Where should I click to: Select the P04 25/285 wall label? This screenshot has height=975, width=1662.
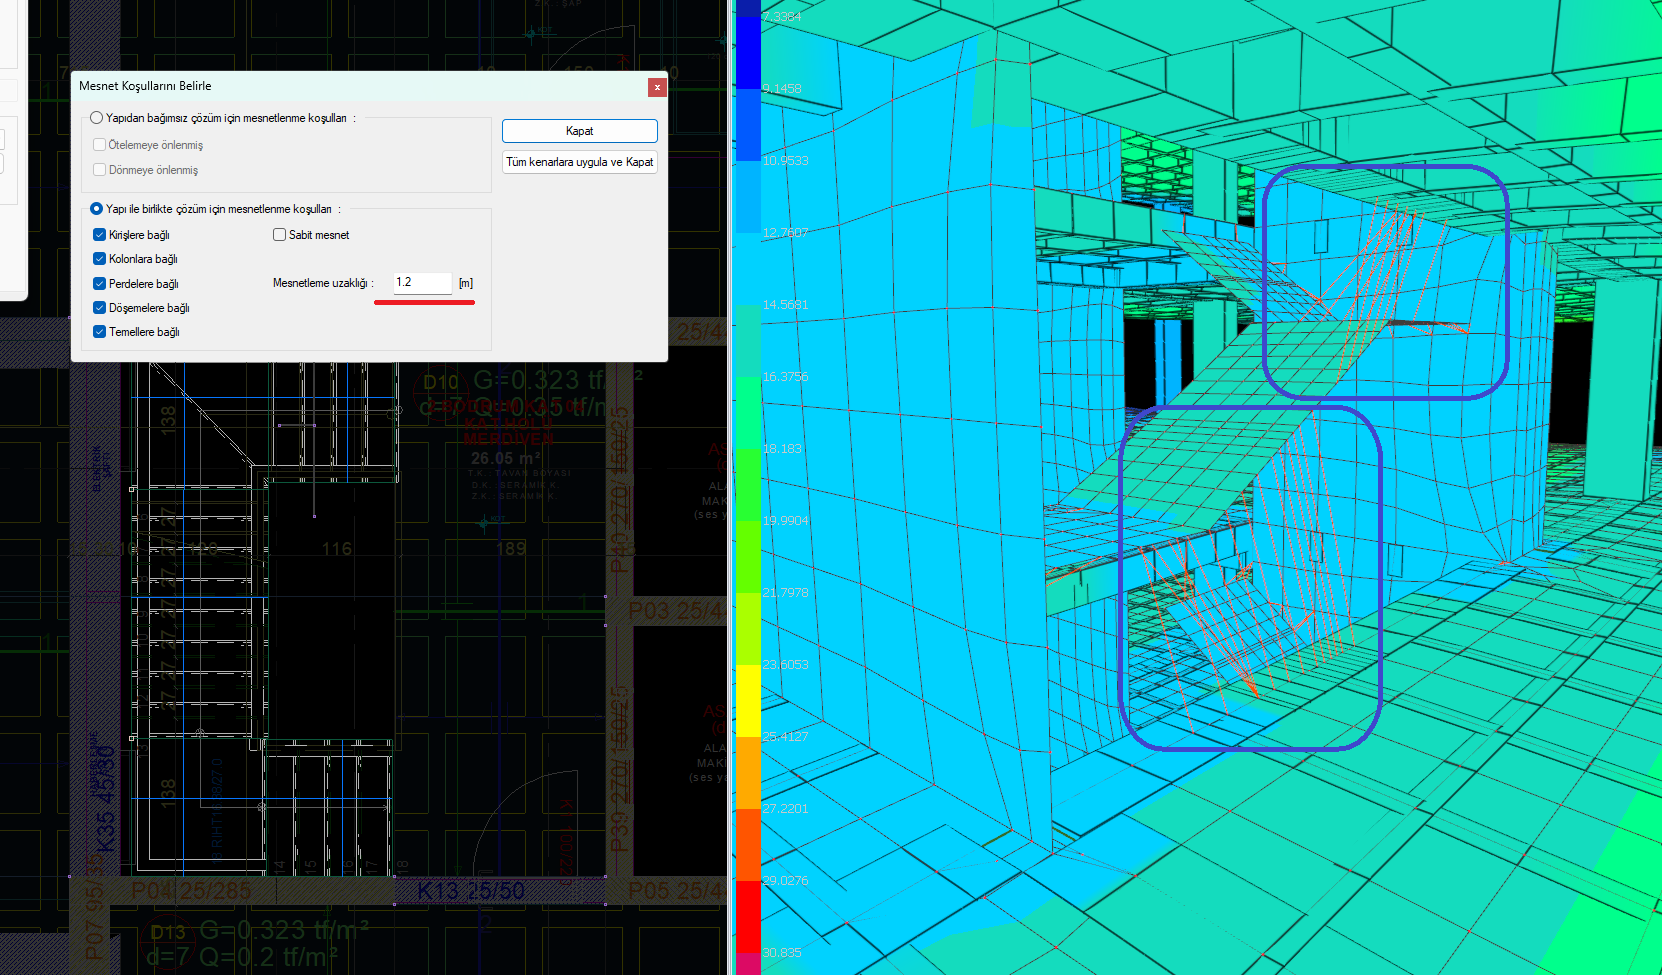192,891
